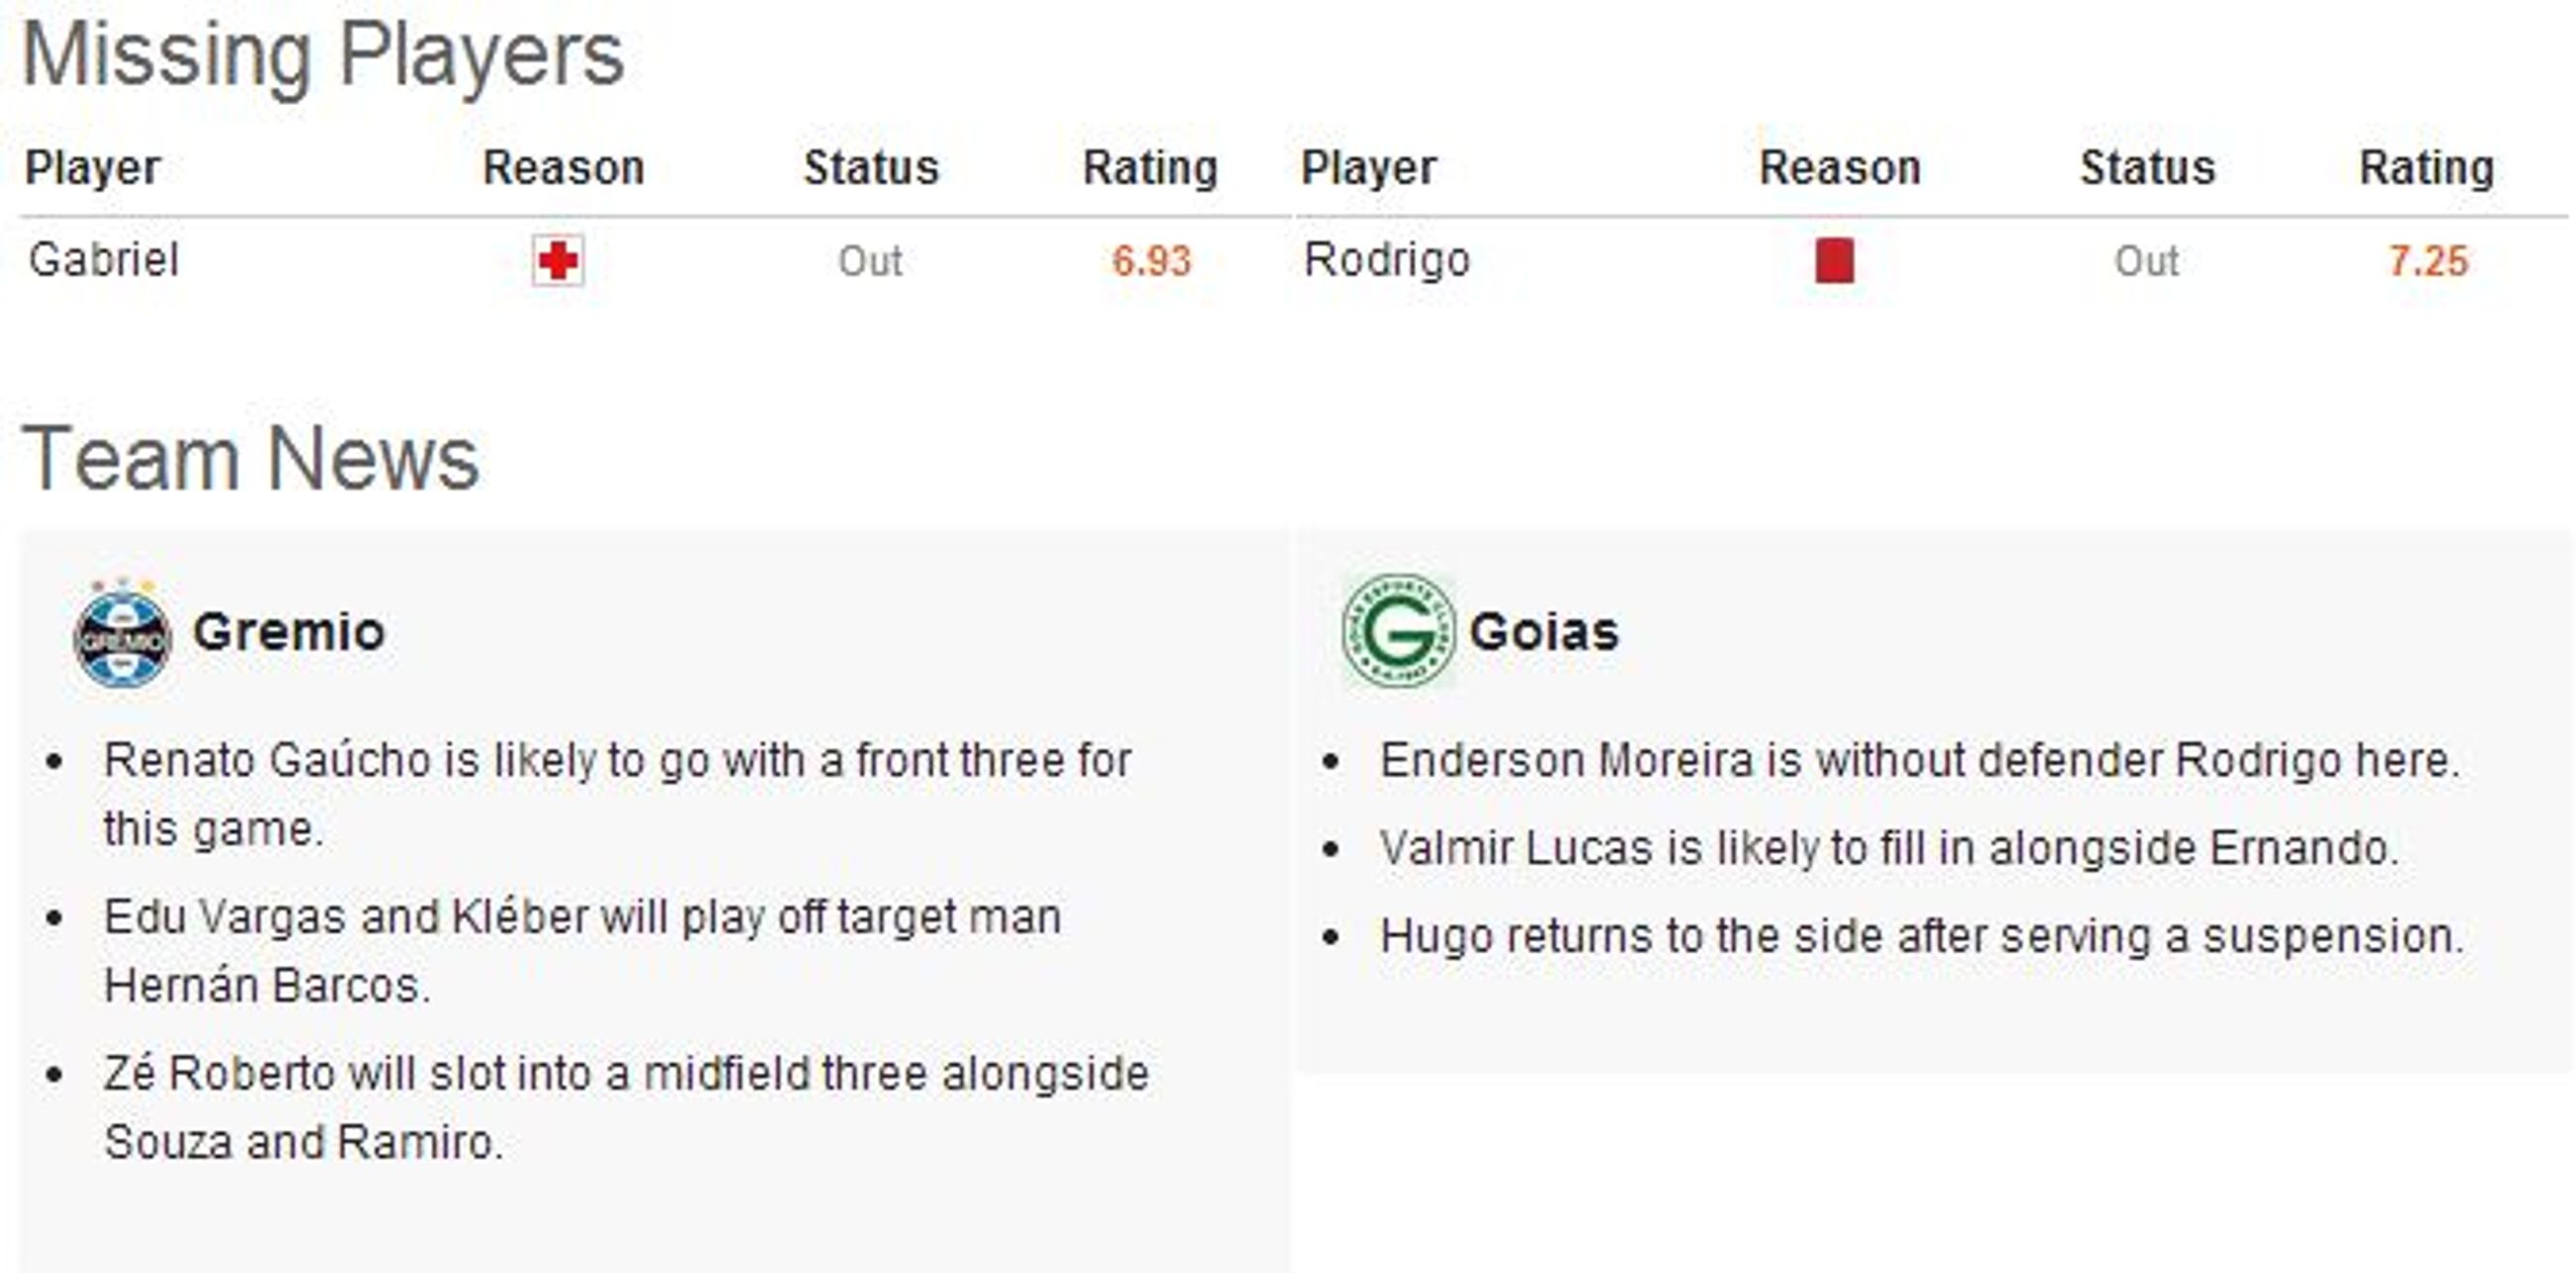Click the Goias team name heading
Viewport: 2576px width, 1273px height.
coord(1544,632)
